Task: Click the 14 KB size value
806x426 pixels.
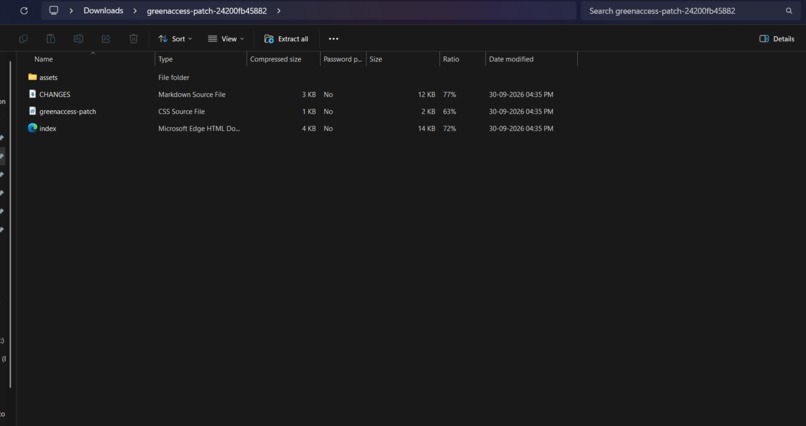Action: 427,128
